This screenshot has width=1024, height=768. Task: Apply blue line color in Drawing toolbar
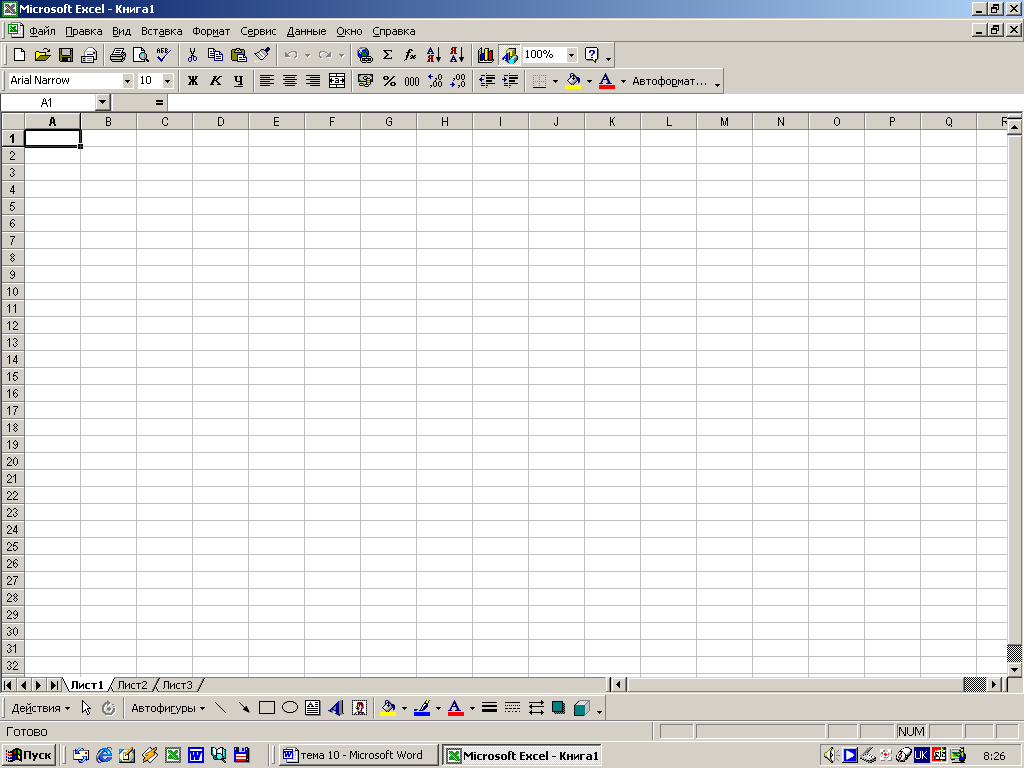click(x=422, y=708)
